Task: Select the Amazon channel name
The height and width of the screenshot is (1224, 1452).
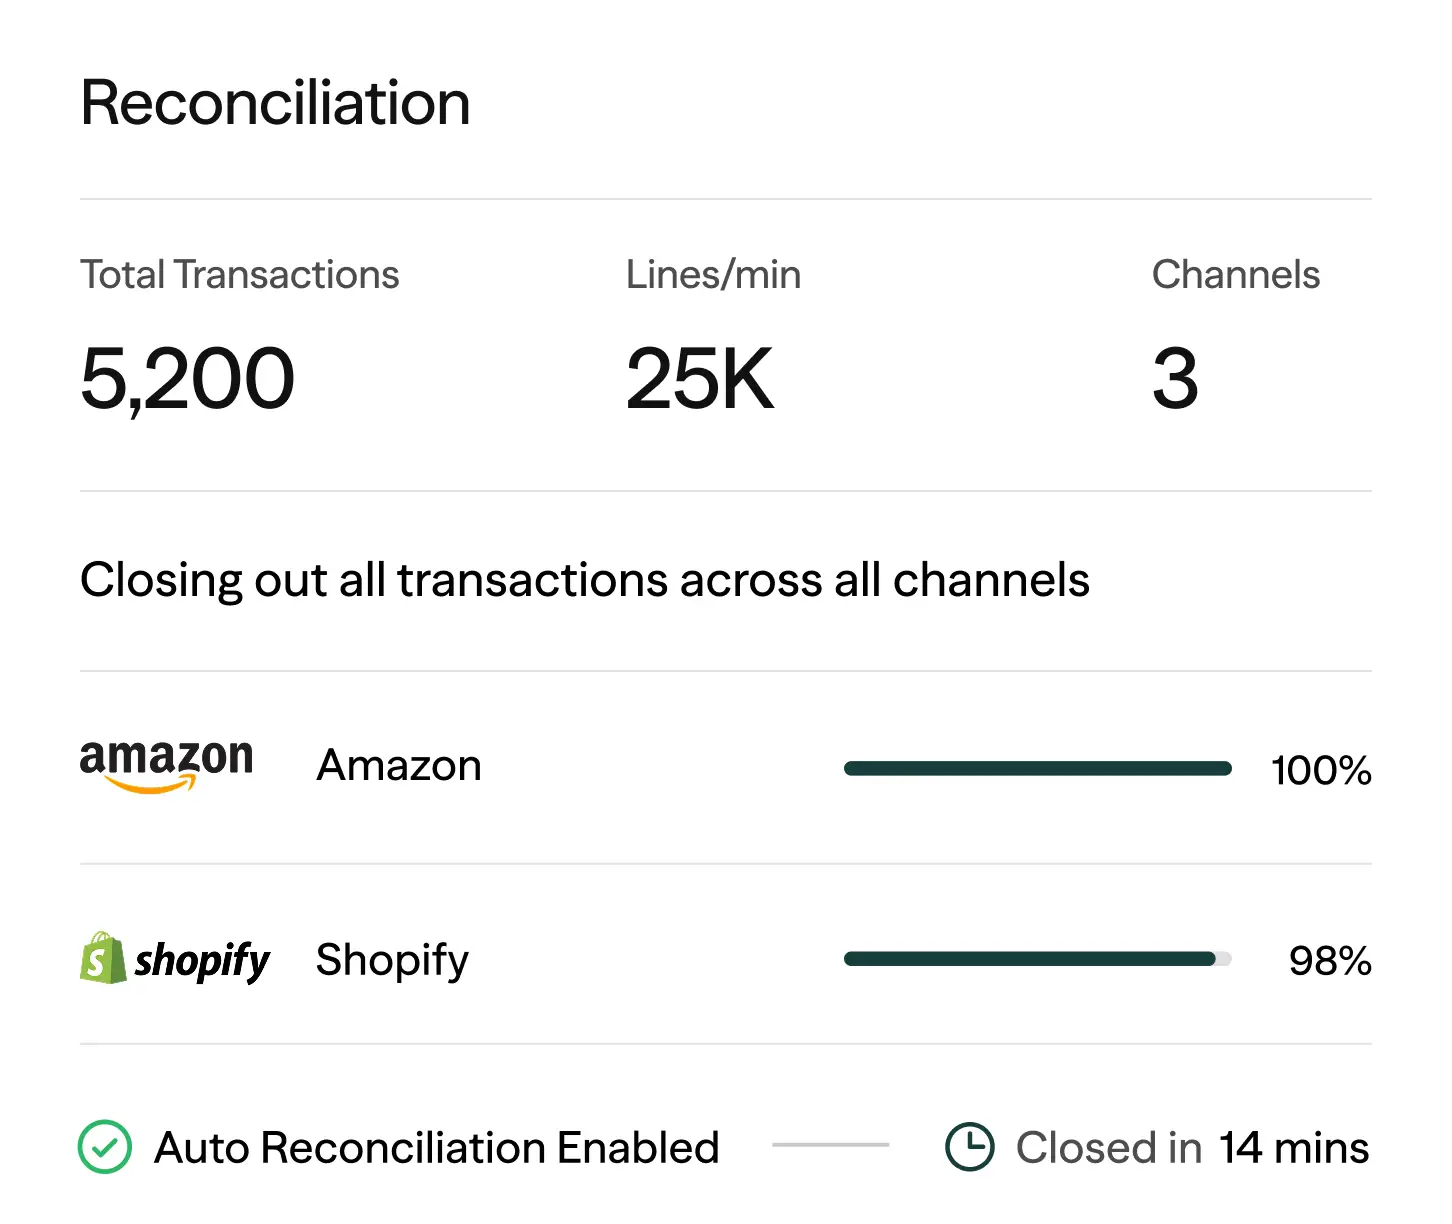Action: pos(399,766)
